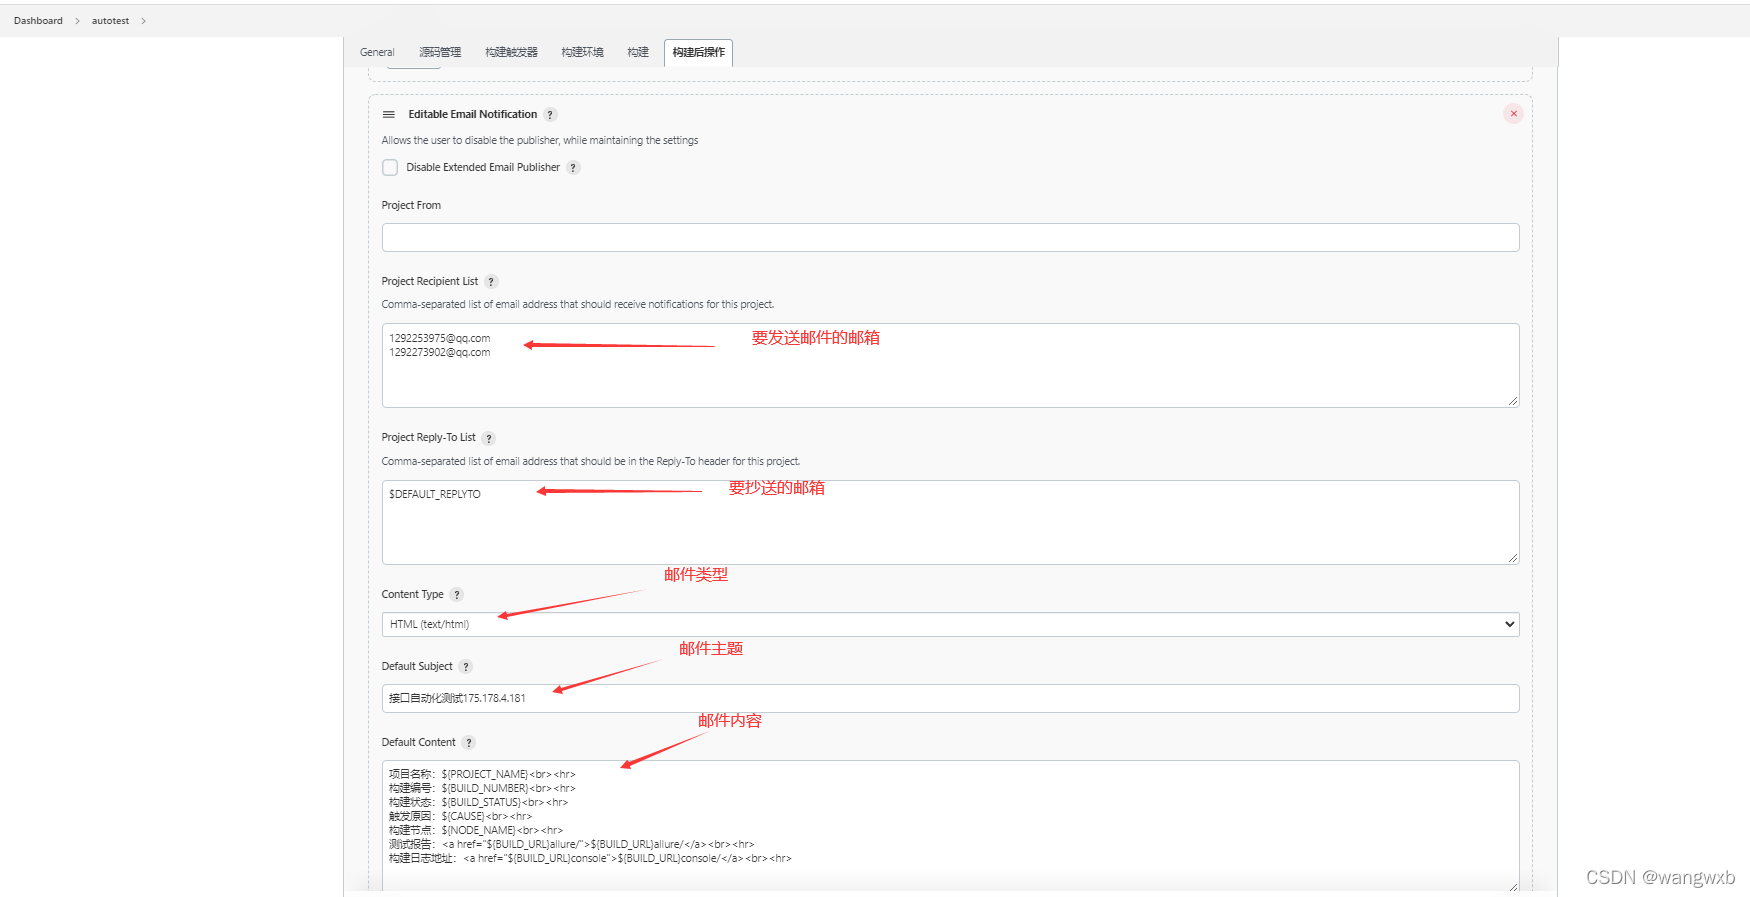1750x897 pixels.
Task: Open help for Project Reply-To List
Action: click(489, 438)
